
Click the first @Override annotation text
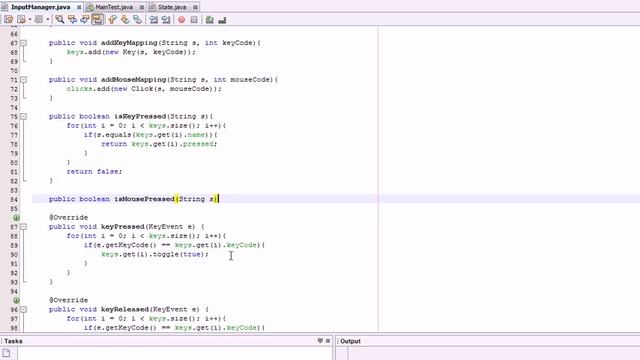[x=69, y=218]
